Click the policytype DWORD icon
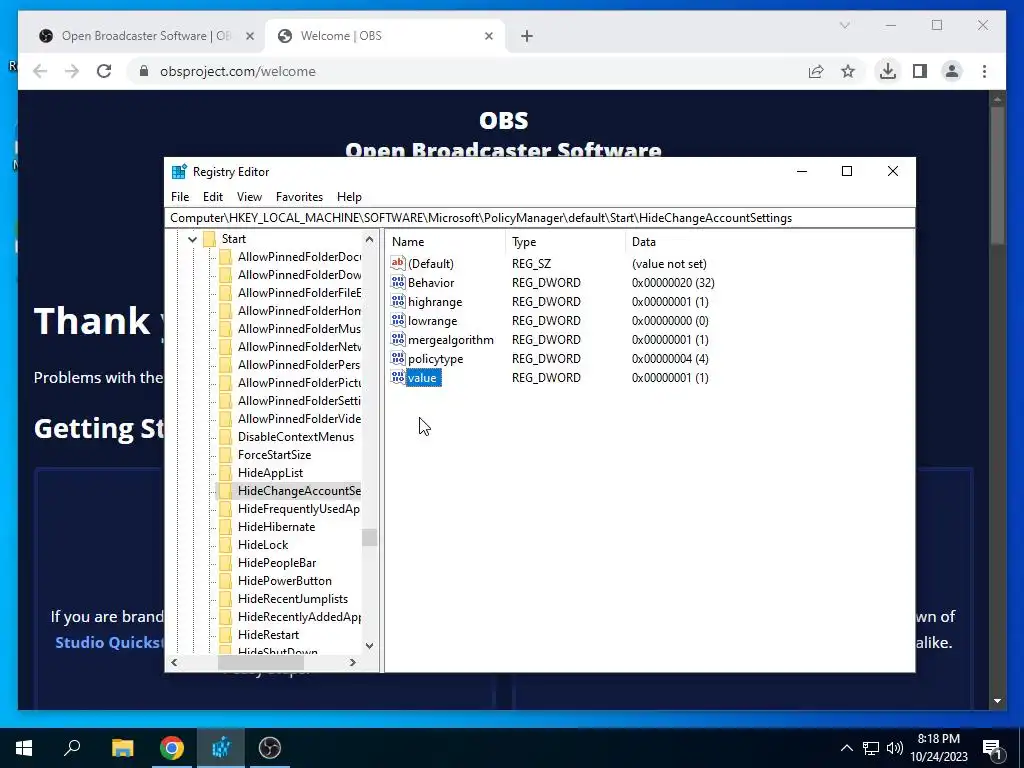Image resolution: width=1024 pixels, height=768 pixels. point(398,358)
